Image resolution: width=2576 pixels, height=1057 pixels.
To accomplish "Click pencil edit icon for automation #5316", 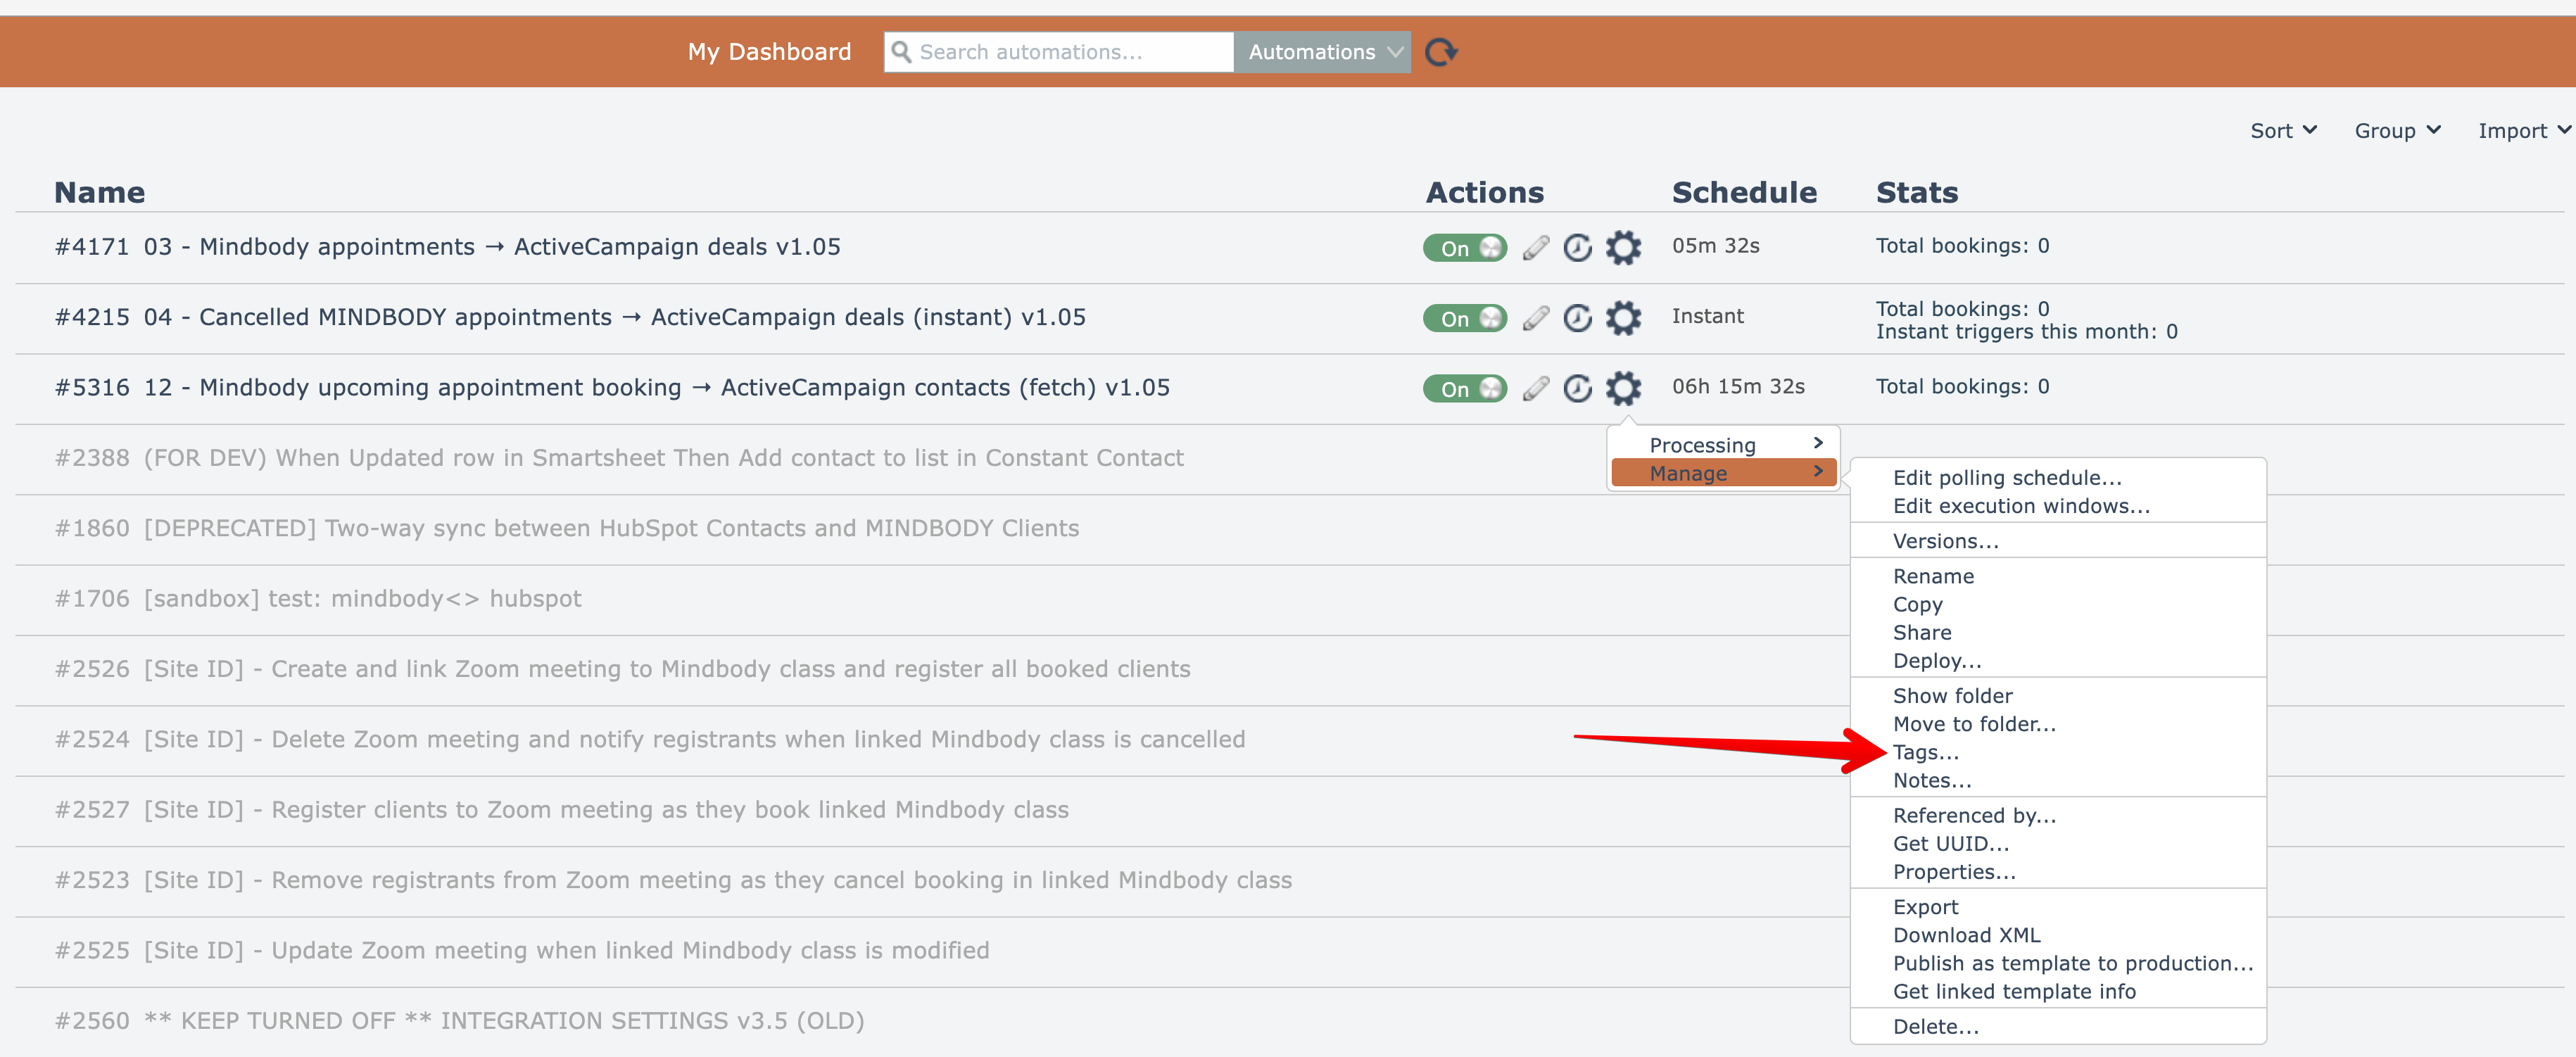I will [1536, 388].
